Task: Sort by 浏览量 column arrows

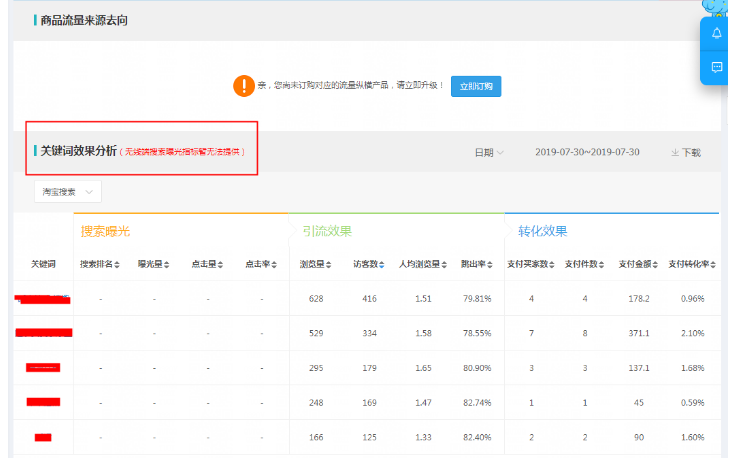Action: pyautogui.click(x=333, y=265)
